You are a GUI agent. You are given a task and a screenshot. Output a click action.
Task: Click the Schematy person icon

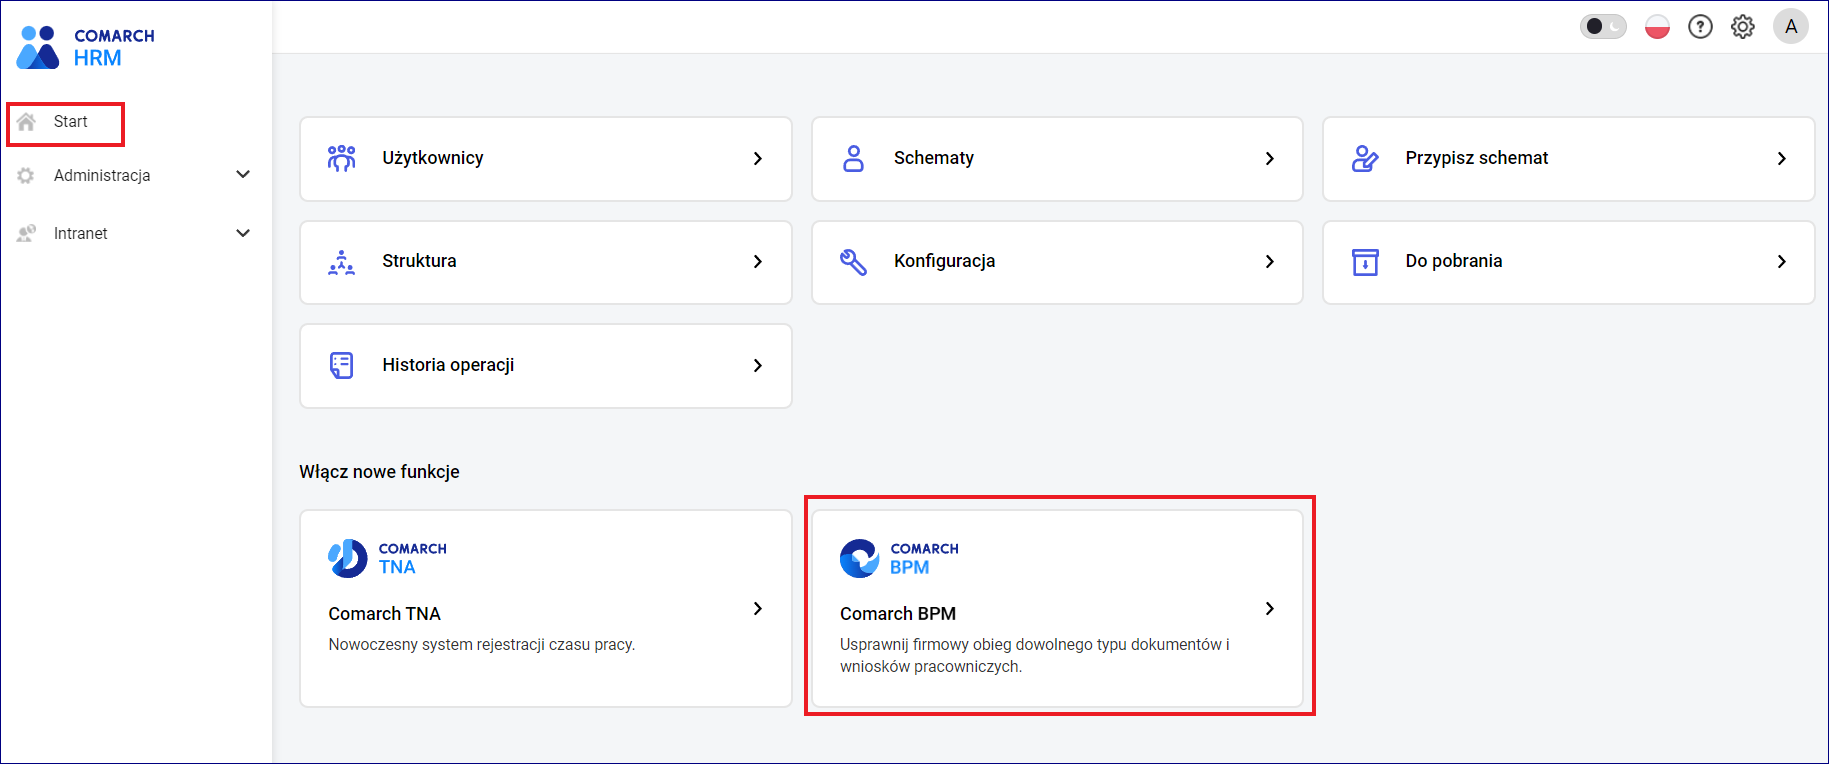pos(853,158)
